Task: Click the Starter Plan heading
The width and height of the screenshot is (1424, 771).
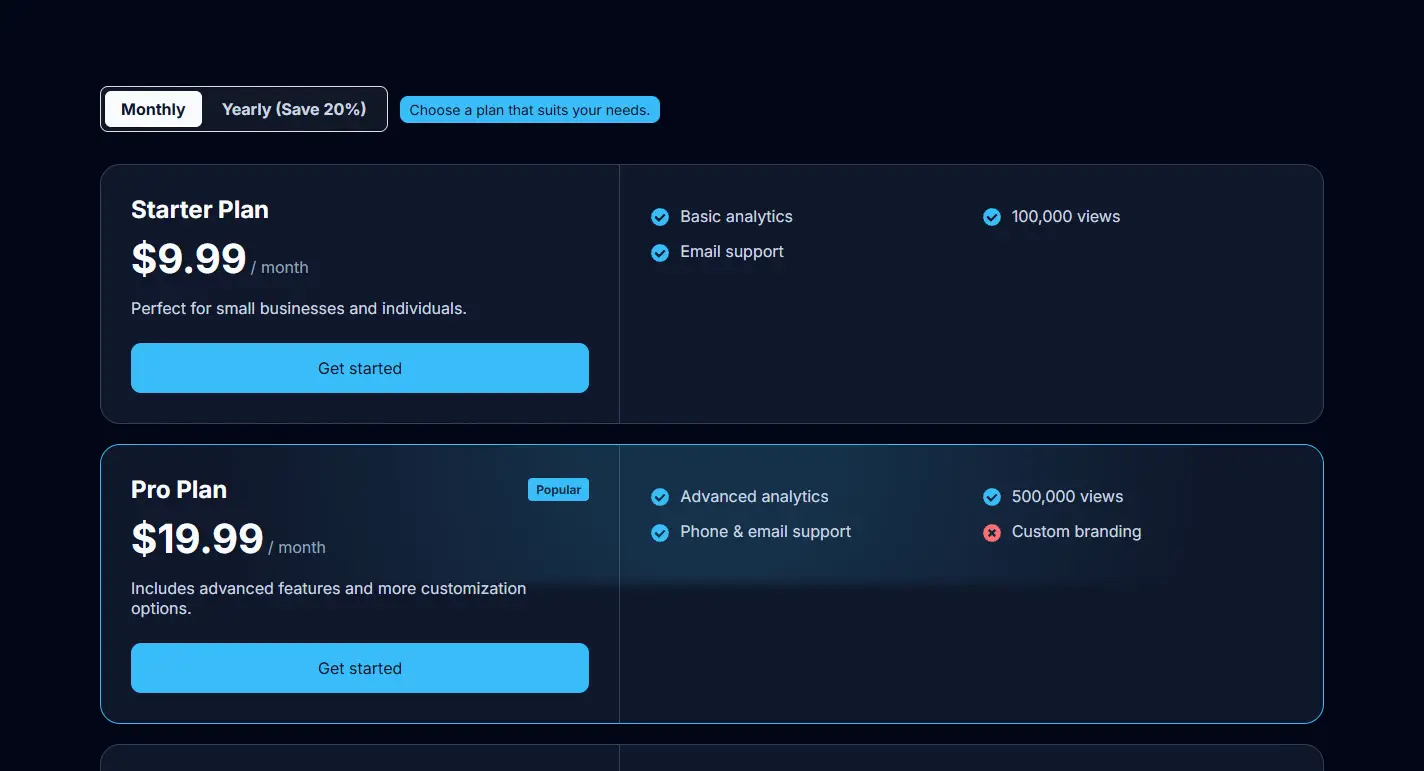Action: (x=200, y=210)
